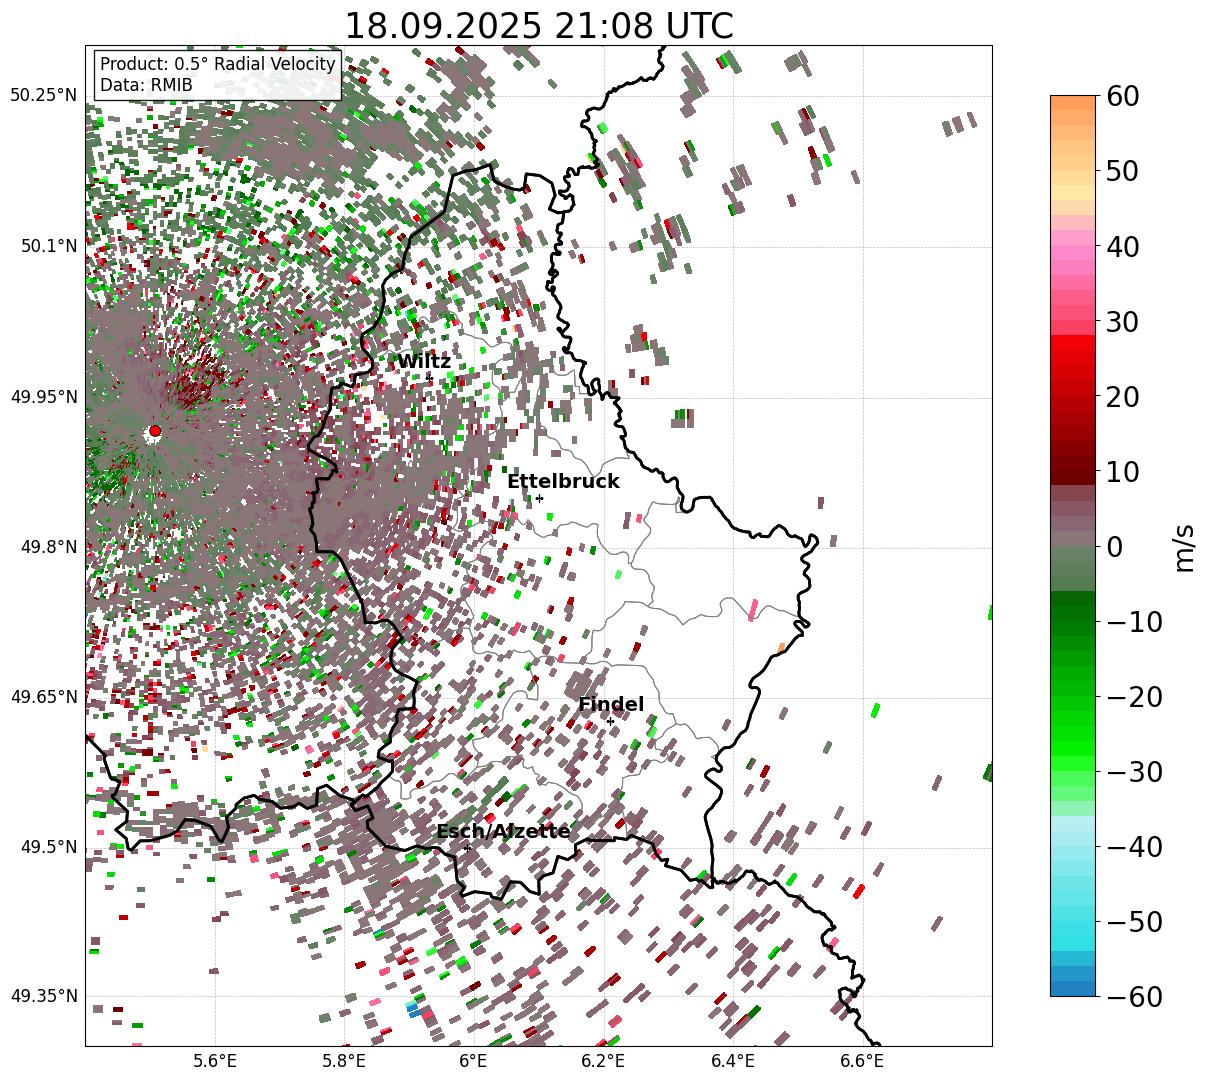1207x1081 pixels.
Task: Select the 'Esch/Alzette' city label
Action: pyautogui.click(x=503, y=832)
